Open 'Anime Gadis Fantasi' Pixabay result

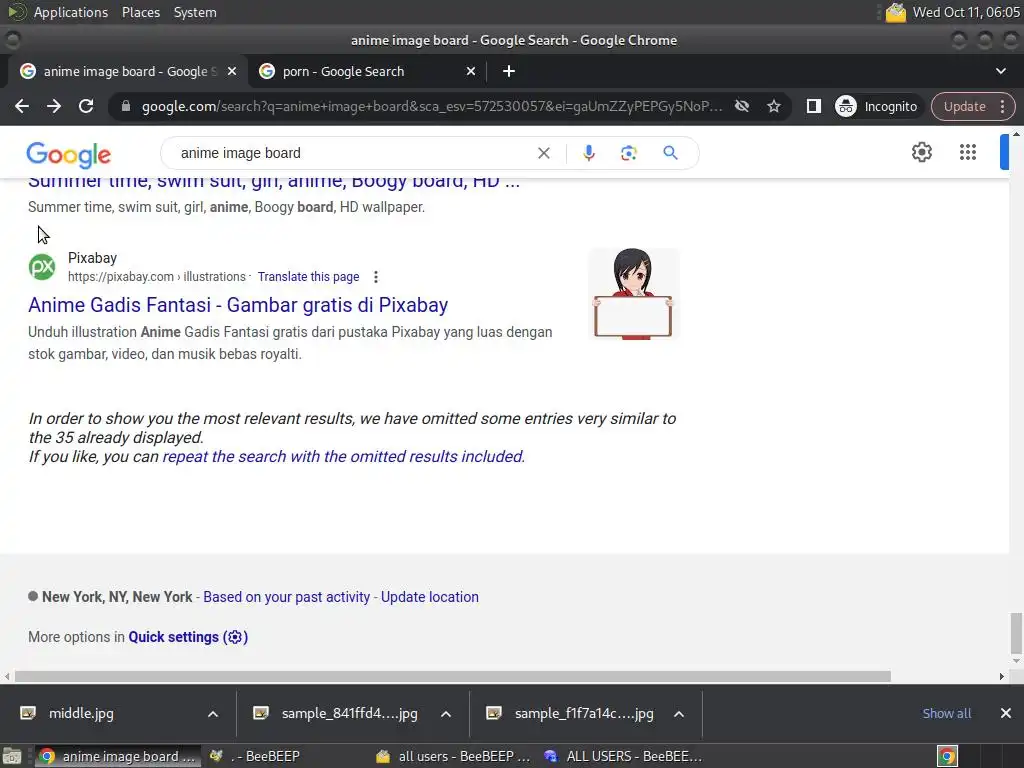click(238, 305)
